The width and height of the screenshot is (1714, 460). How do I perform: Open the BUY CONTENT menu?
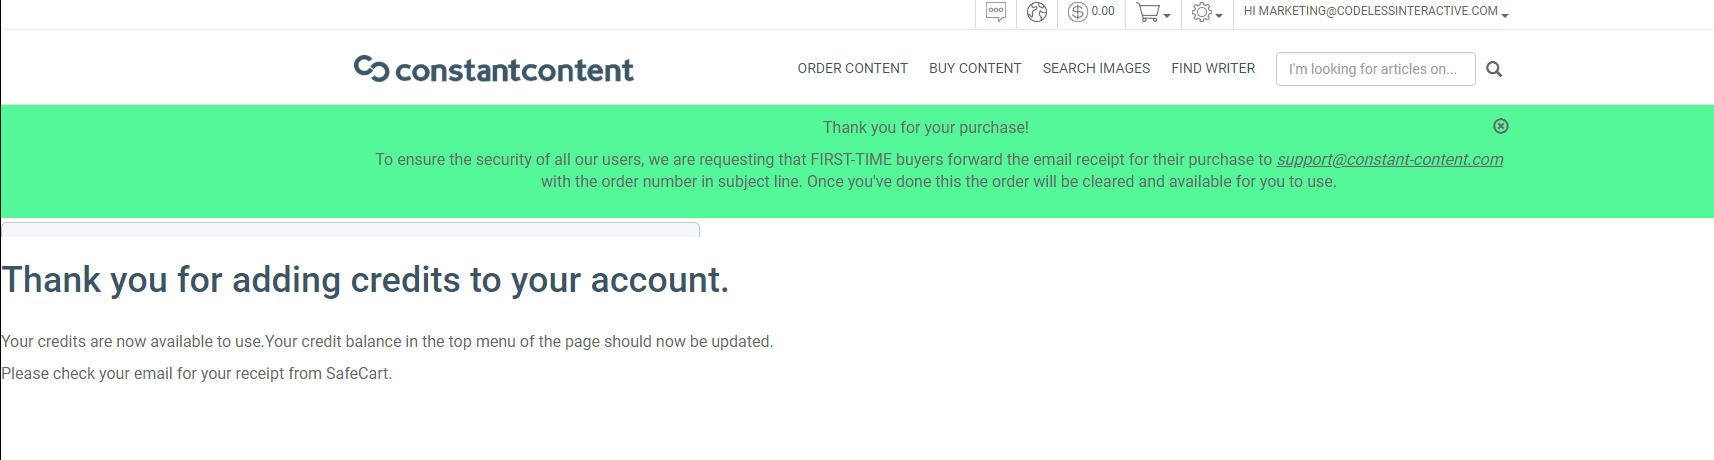(x=975, y=69)
